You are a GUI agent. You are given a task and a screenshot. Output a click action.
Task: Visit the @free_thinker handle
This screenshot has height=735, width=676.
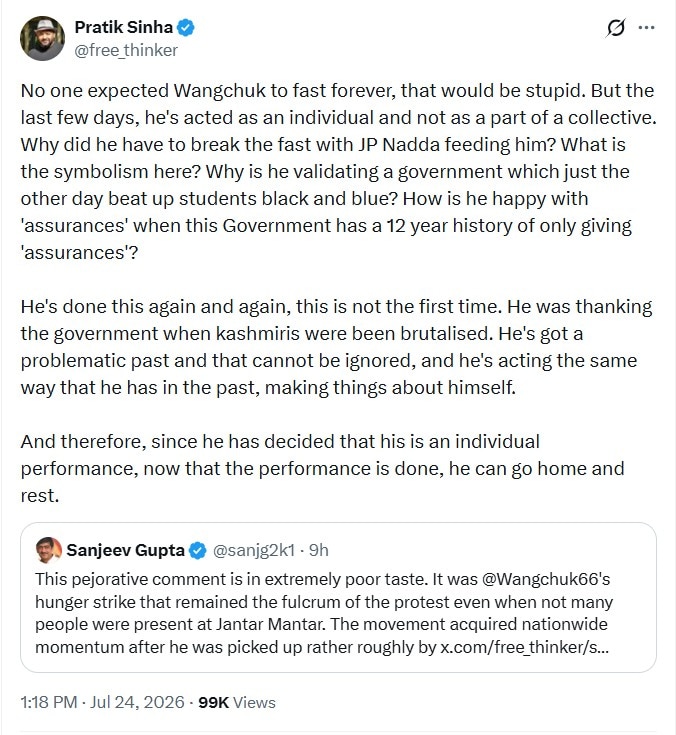[x=126, y=50]
